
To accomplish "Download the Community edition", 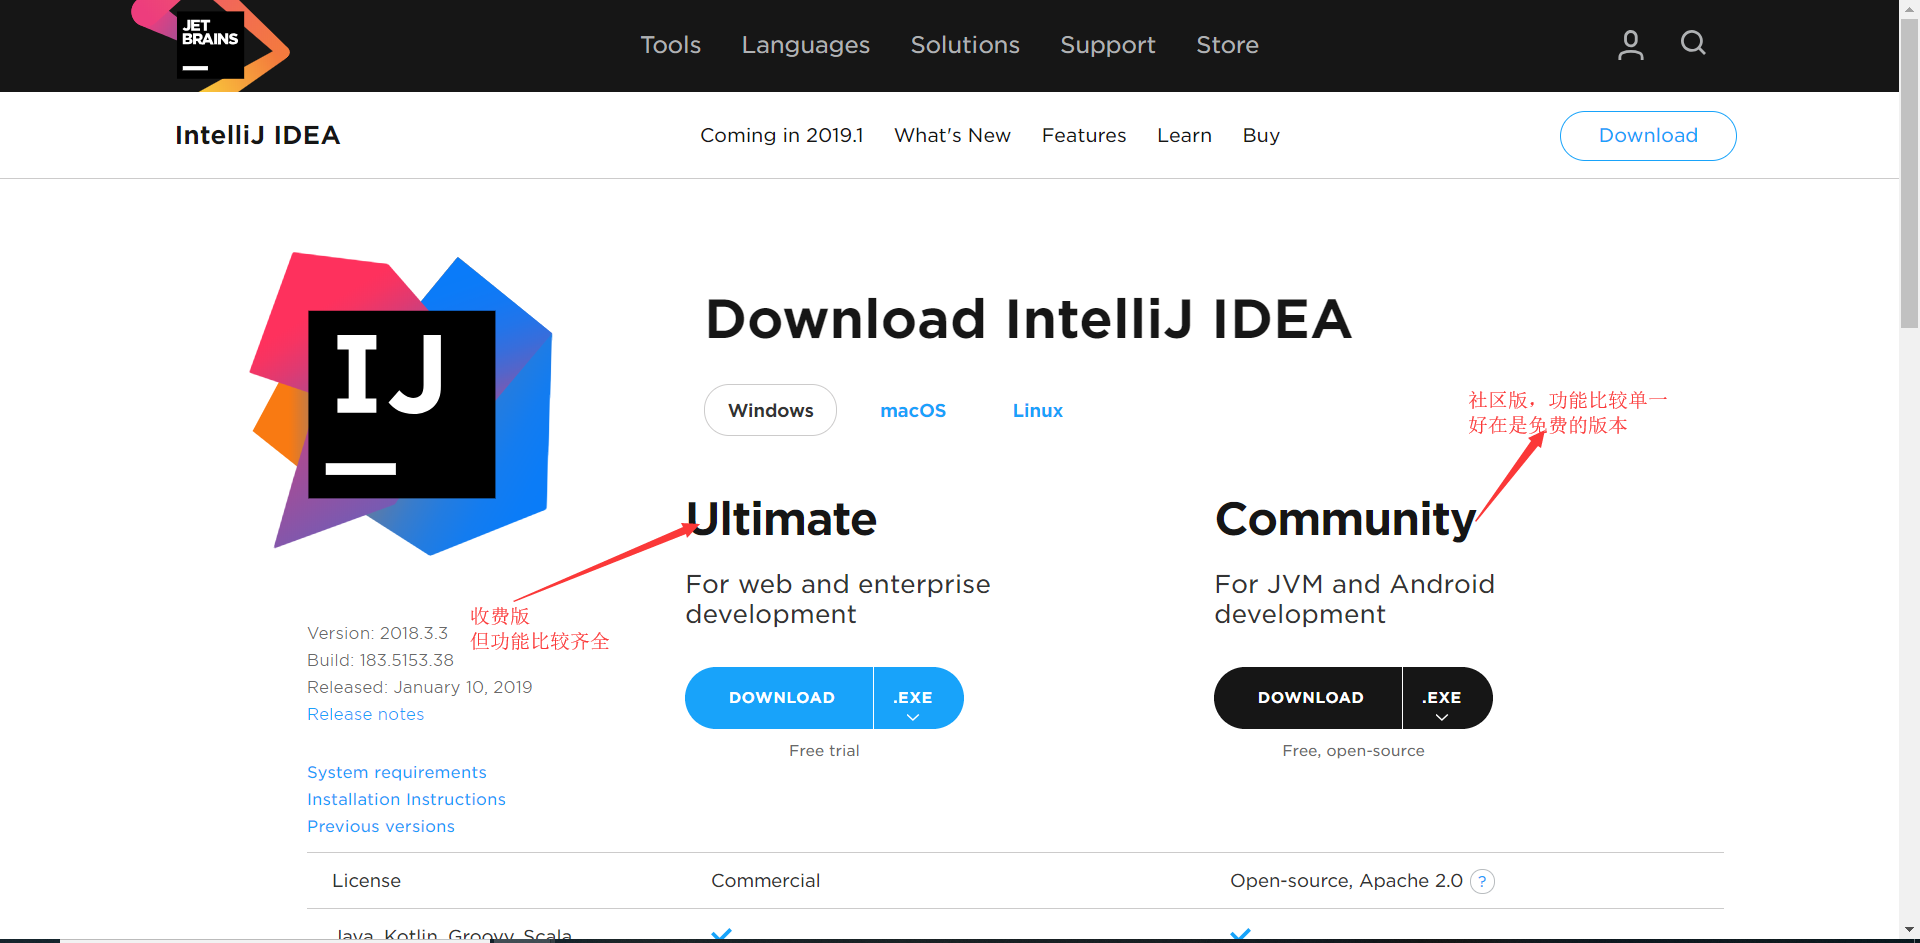I will pos(1309,698).
